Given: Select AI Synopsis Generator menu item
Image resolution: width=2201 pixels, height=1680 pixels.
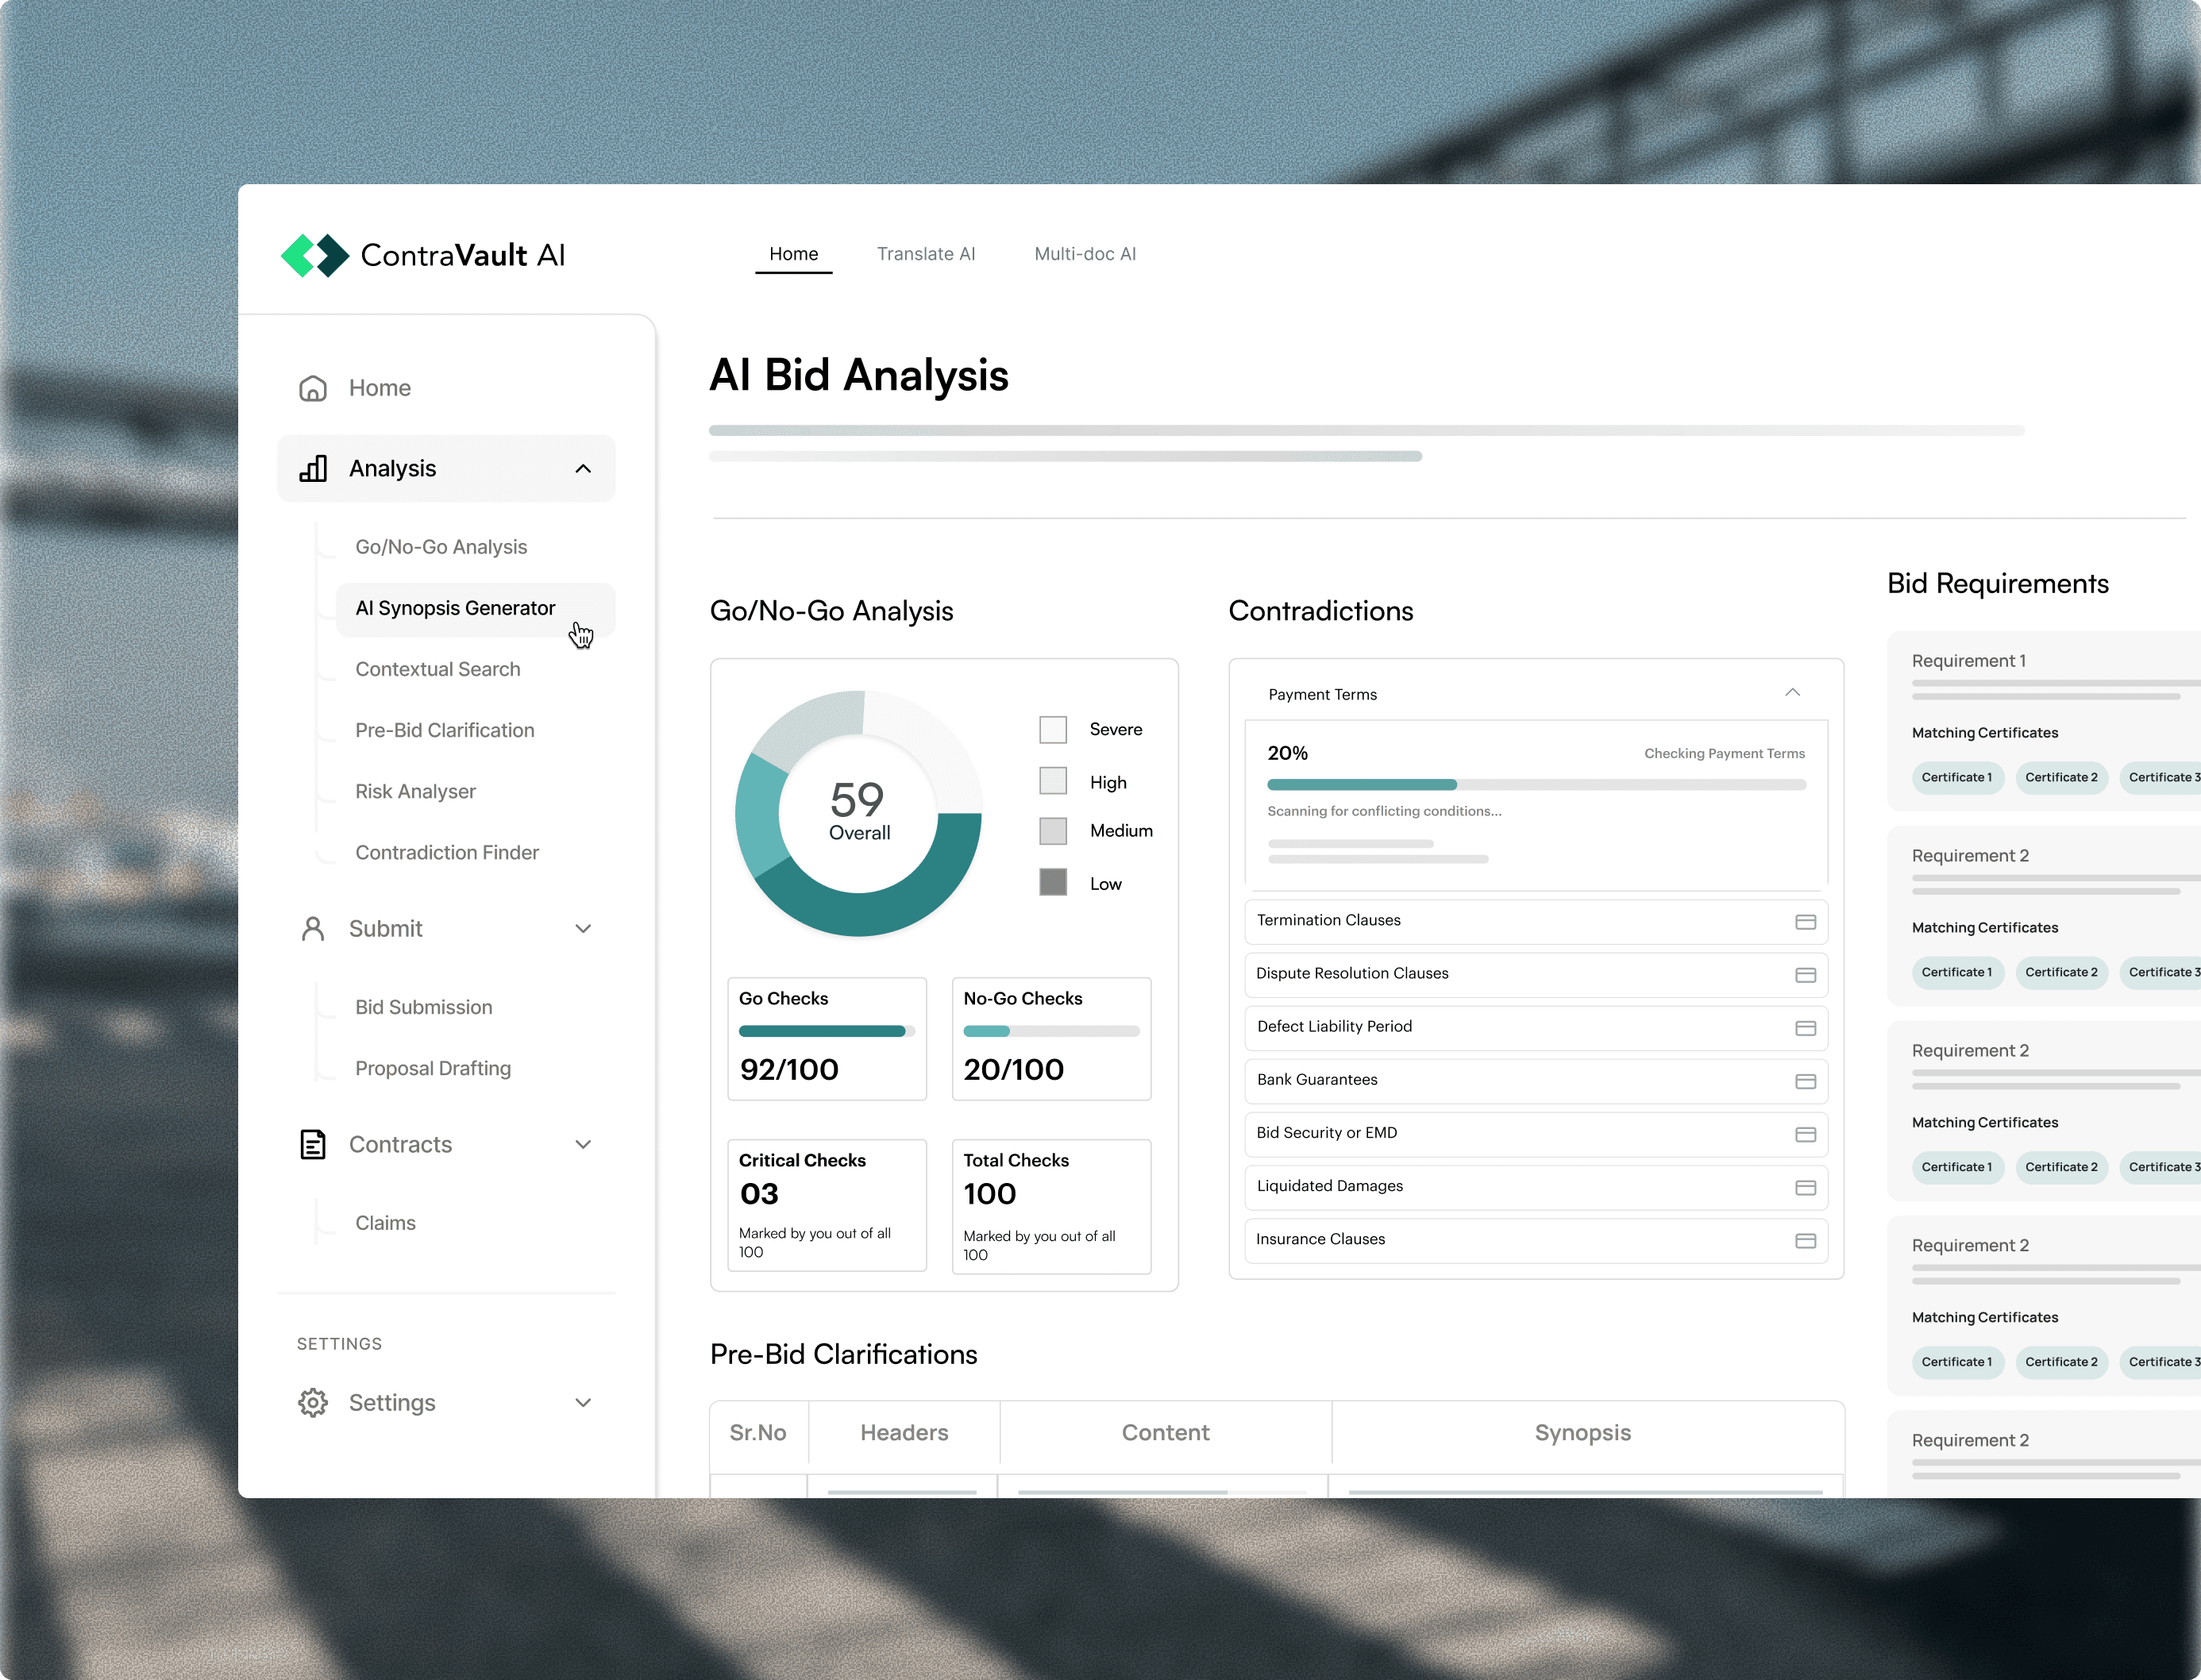Looking at the screenshot, I should click(475, 609).
